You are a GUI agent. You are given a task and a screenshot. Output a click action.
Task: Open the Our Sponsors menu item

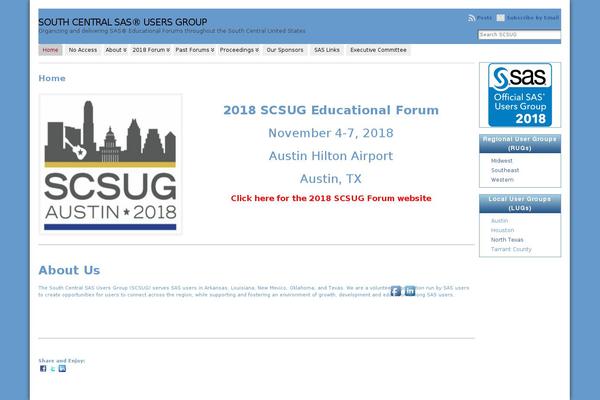click(285, 50)
